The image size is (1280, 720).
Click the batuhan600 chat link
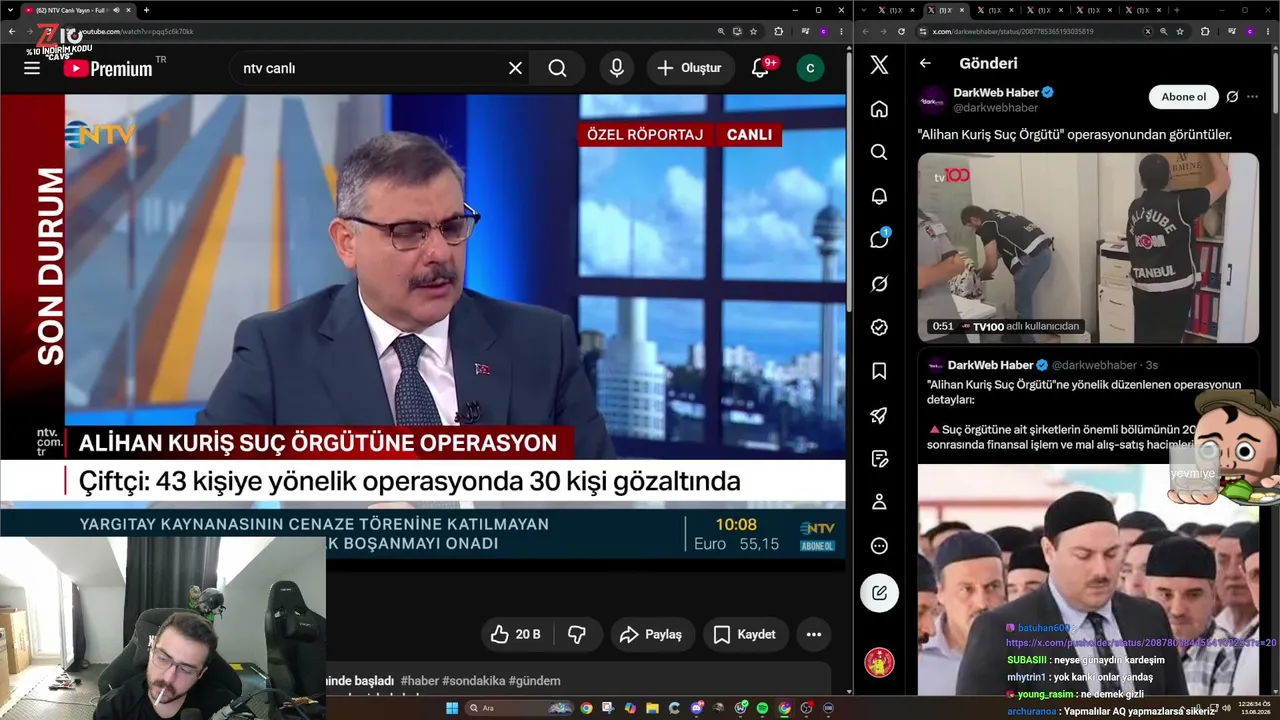coord(1141,643)
